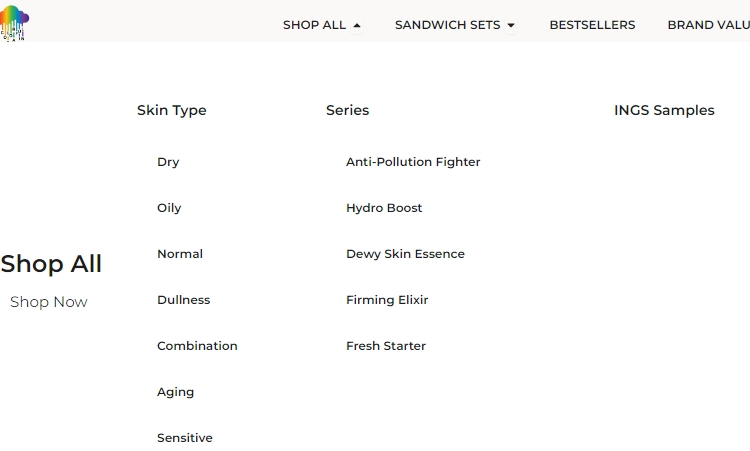View the Firming Elixir series
The height and width of the screenshot is (451, 750).
pyautogui.click(x=387, y=300)
